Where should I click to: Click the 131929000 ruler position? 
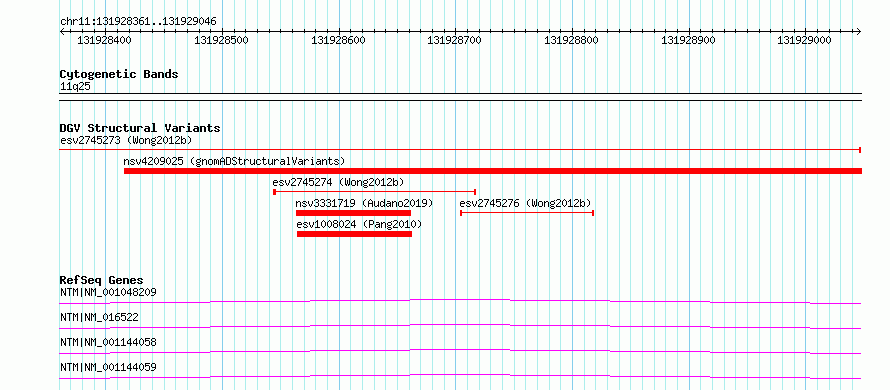(x=804, y=40)
